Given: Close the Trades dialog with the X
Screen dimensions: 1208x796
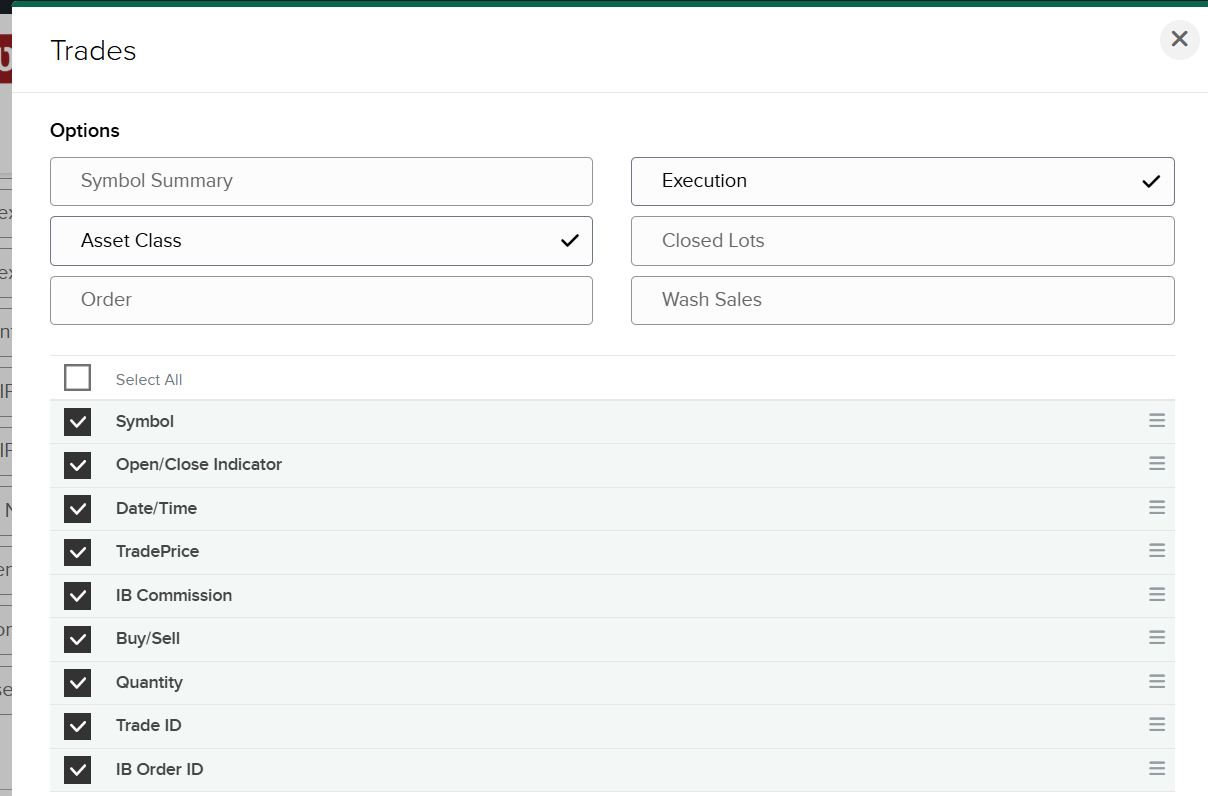Looking at the screenshot, I should [1179, 39].
